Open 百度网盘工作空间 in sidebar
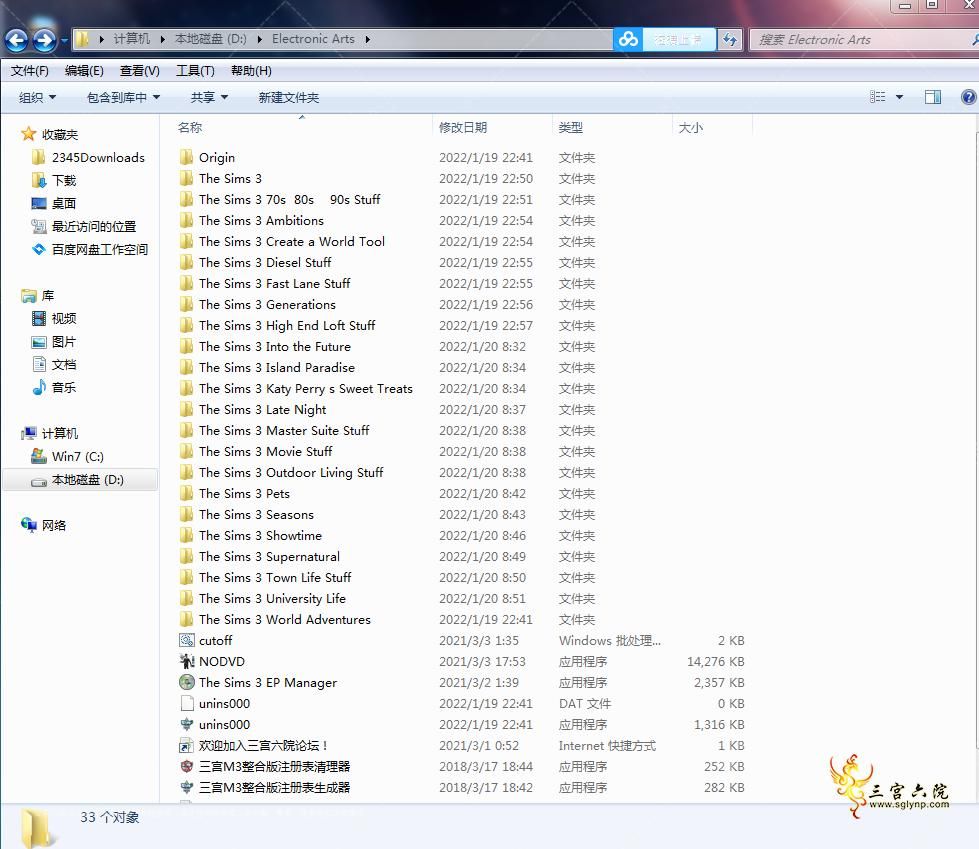The width and height of the screenshot is (979, 849). point(99,250)
